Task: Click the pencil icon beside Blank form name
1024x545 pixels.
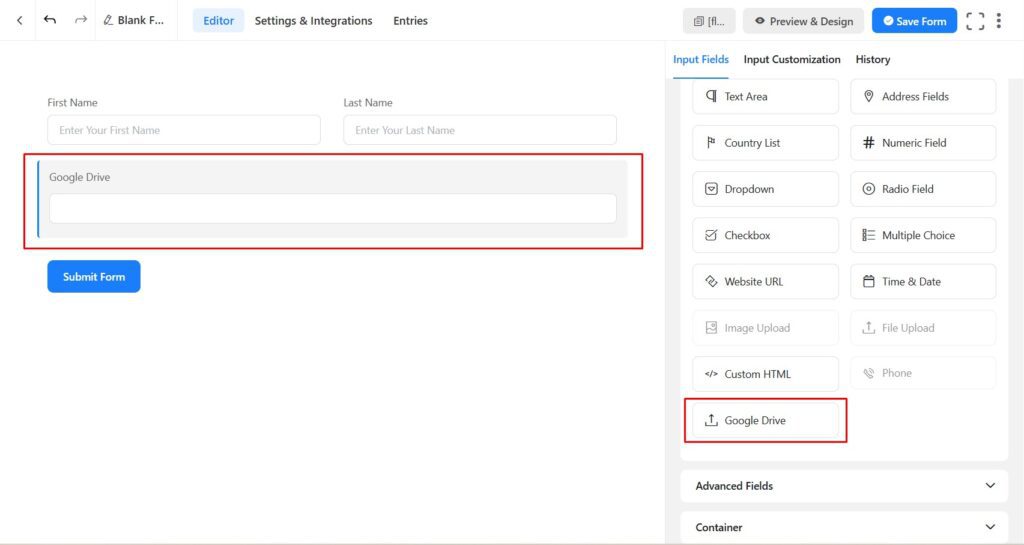Action: click(x=108, y=20)
